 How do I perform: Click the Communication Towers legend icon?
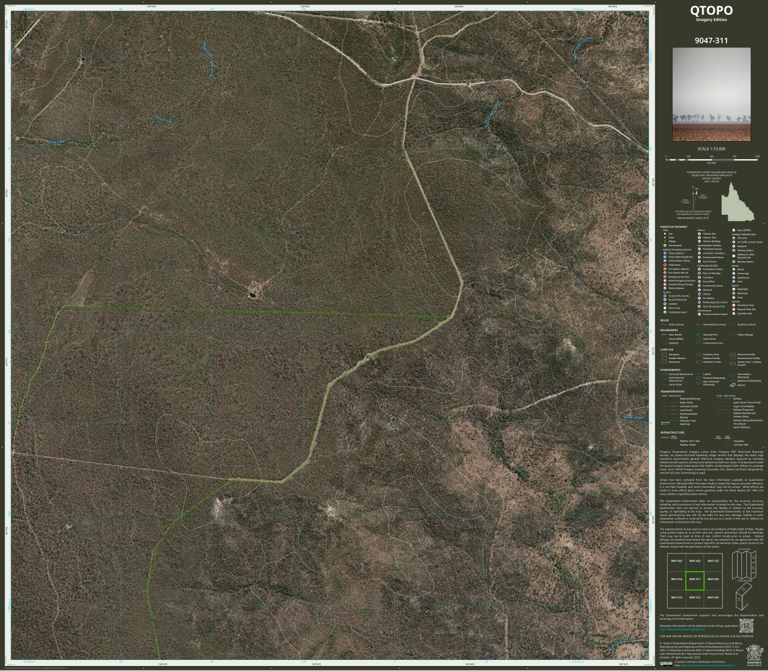tap(699, 314)
